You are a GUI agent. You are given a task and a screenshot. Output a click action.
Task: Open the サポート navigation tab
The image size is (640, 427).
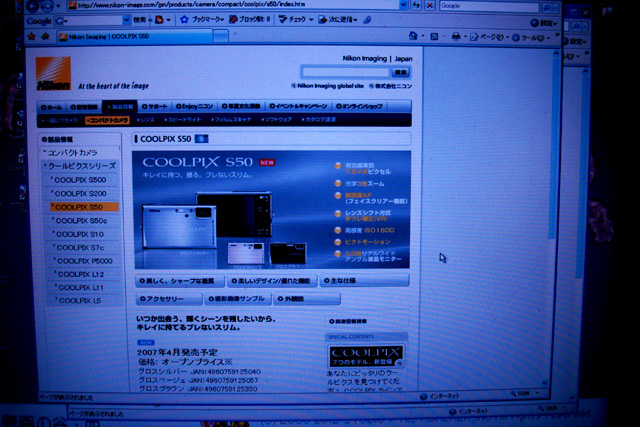point(155,106)
